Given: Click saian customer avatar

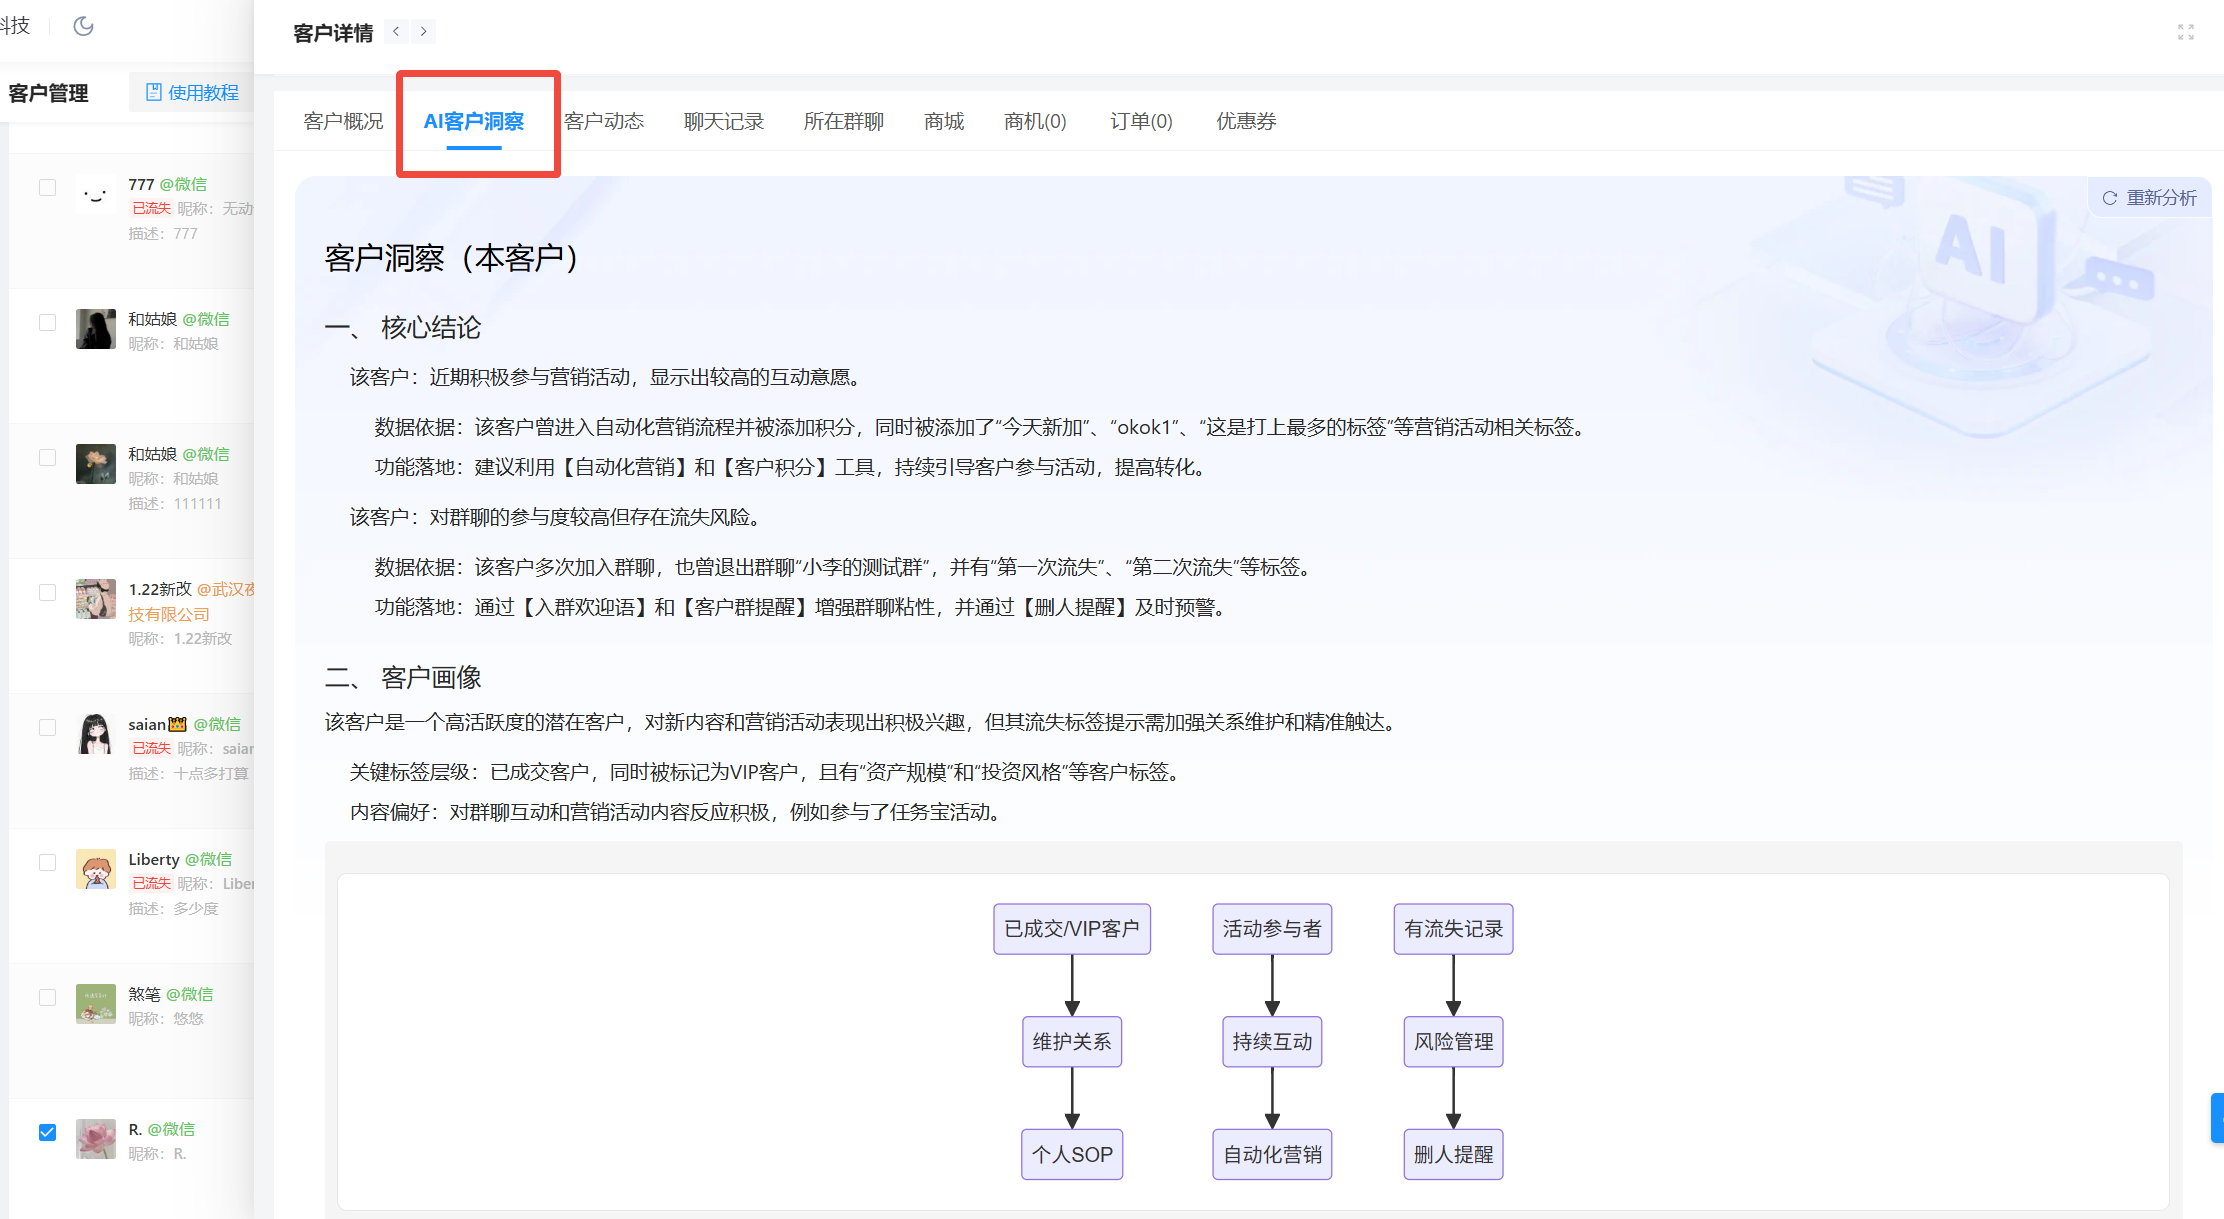Looking at the screenshot, I should click(x=96, y=734).
